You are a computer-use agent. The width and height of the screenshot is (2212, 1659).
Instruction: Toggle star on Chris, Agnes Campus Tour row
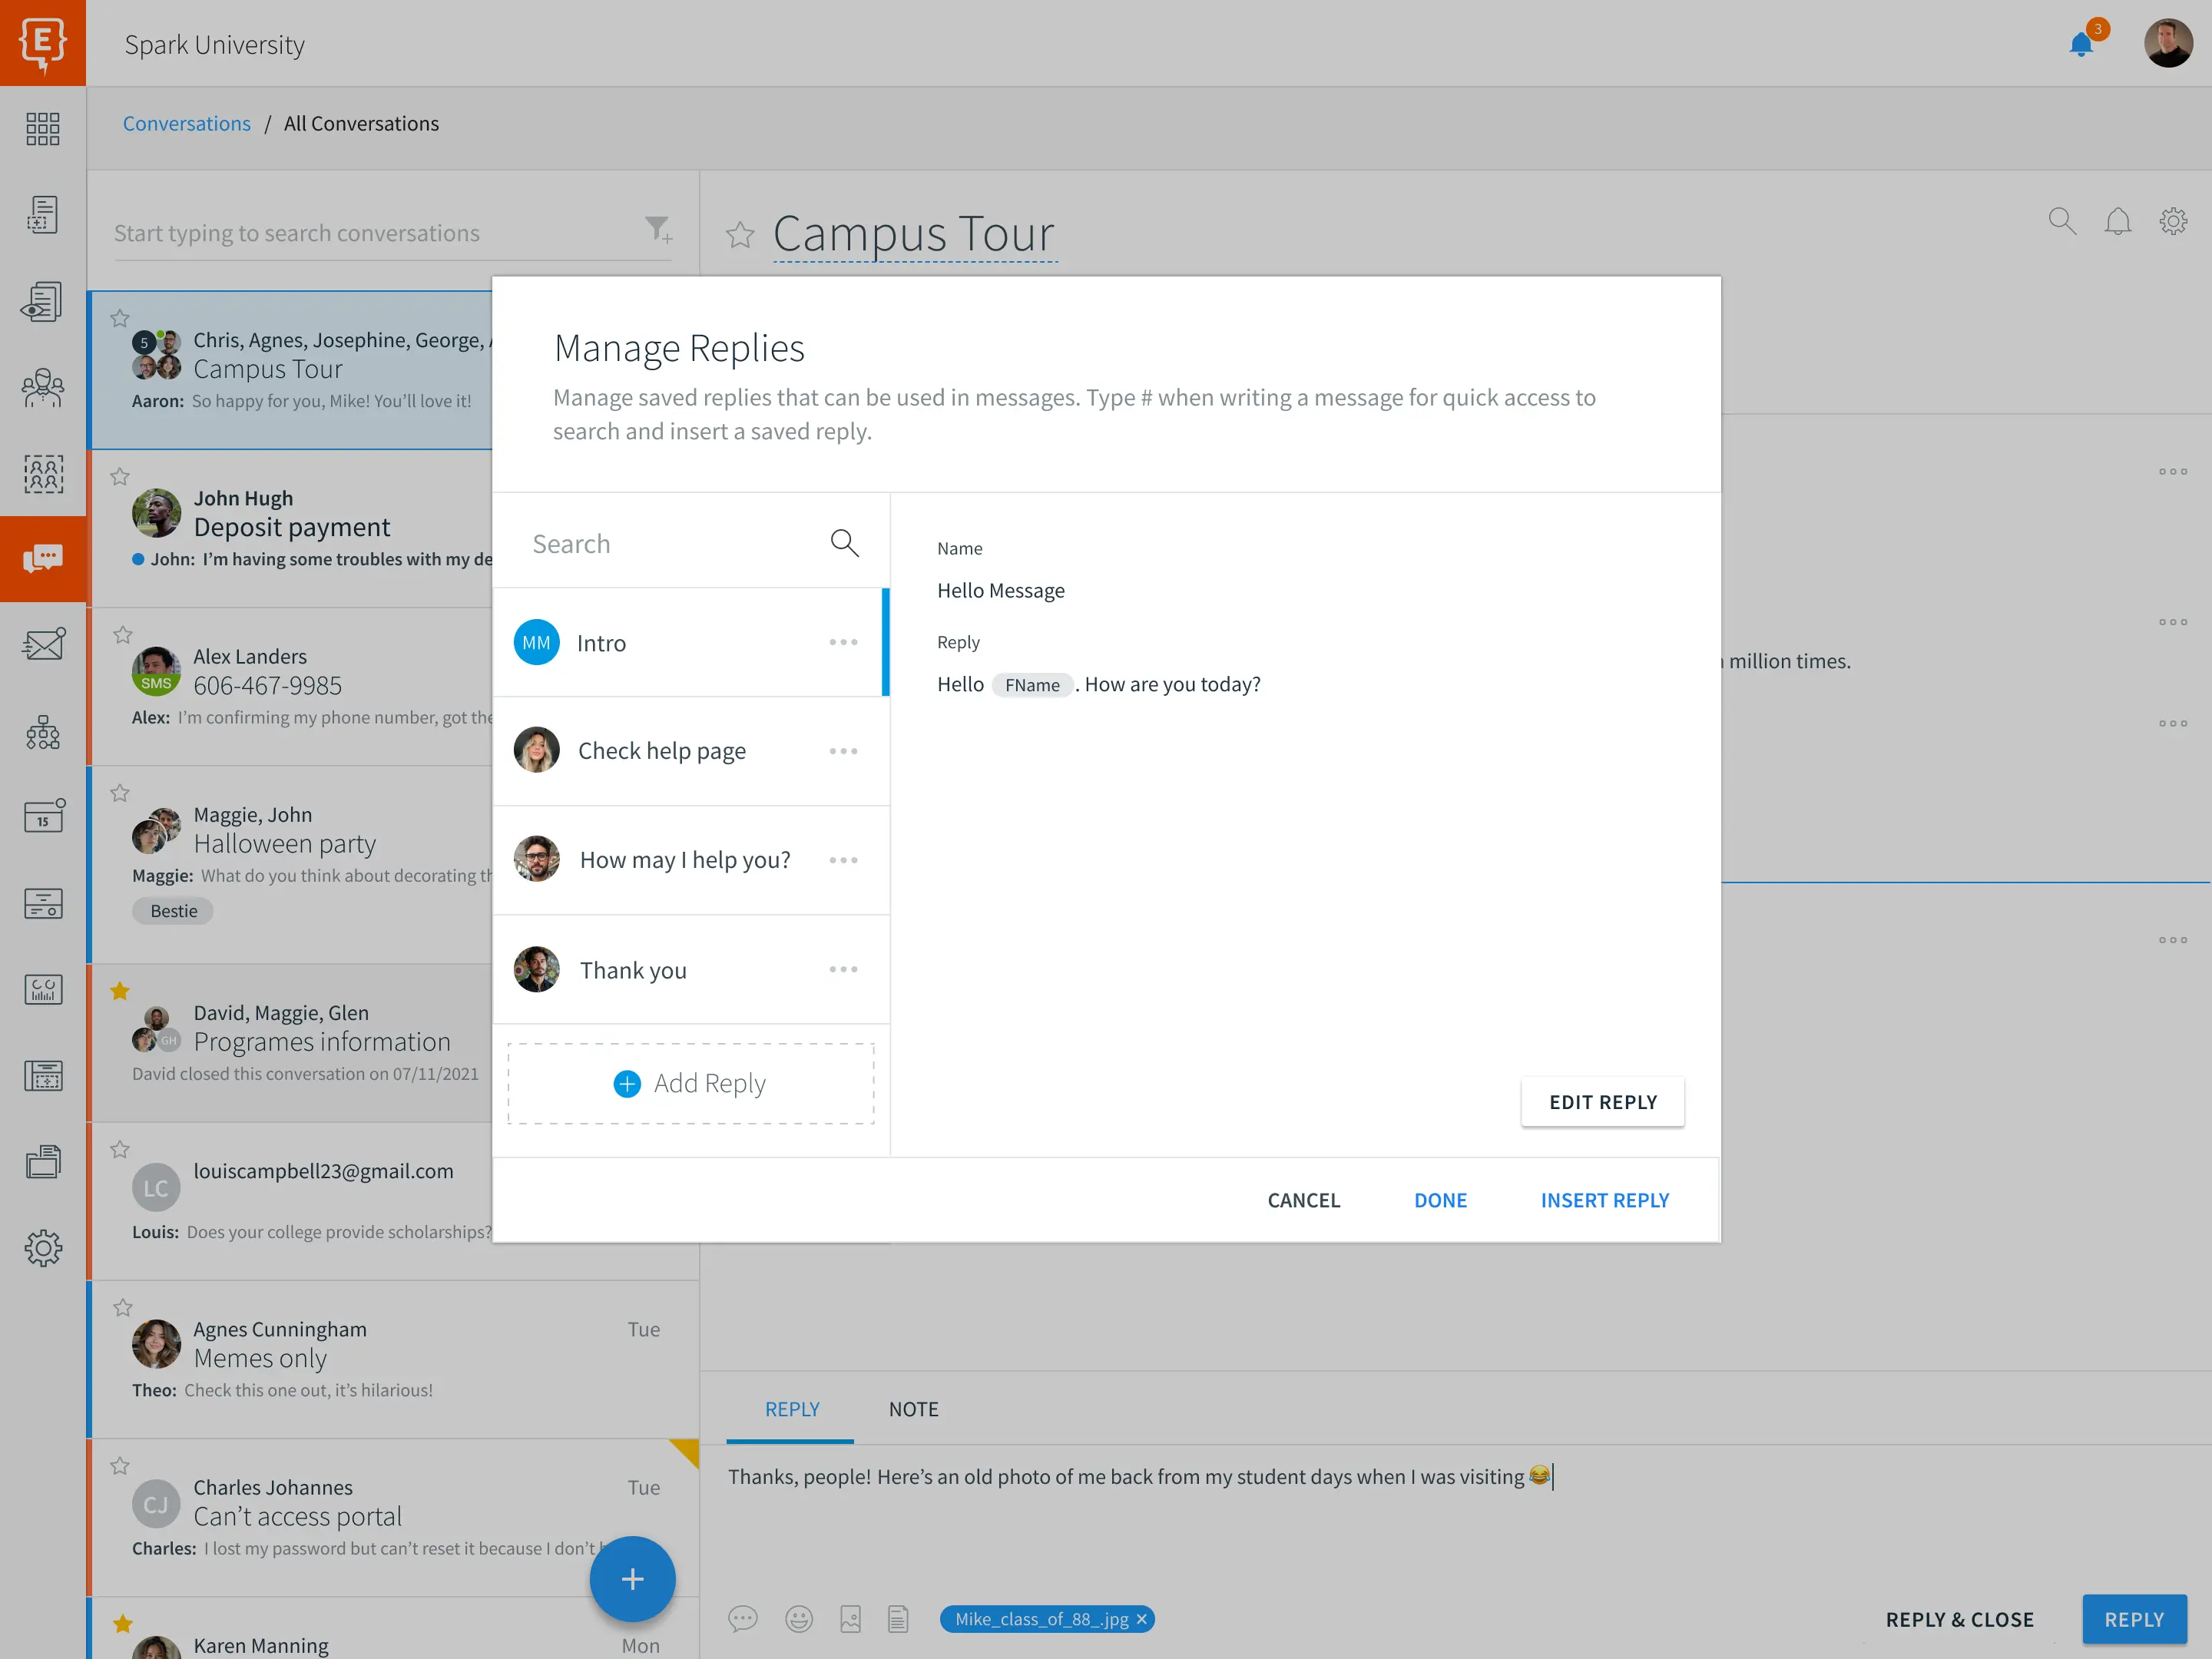[x=120, y=318]
